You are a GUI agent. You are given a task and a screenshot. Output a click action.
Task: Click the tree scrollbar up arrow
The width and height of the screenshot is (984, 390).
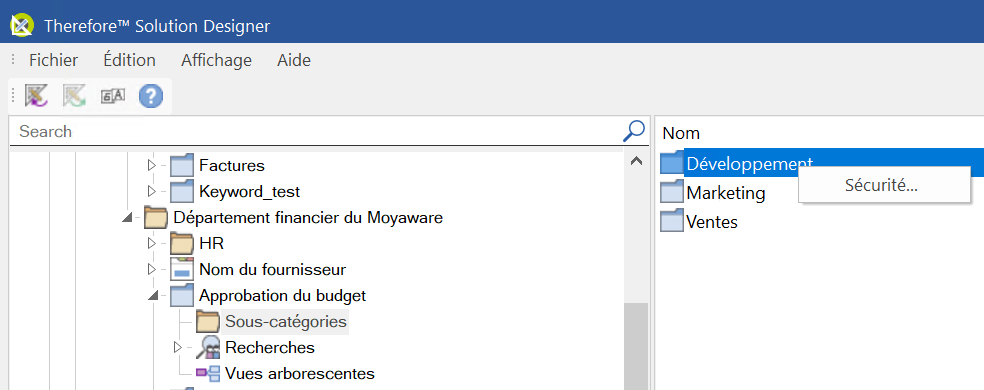(x=636, y=161)
